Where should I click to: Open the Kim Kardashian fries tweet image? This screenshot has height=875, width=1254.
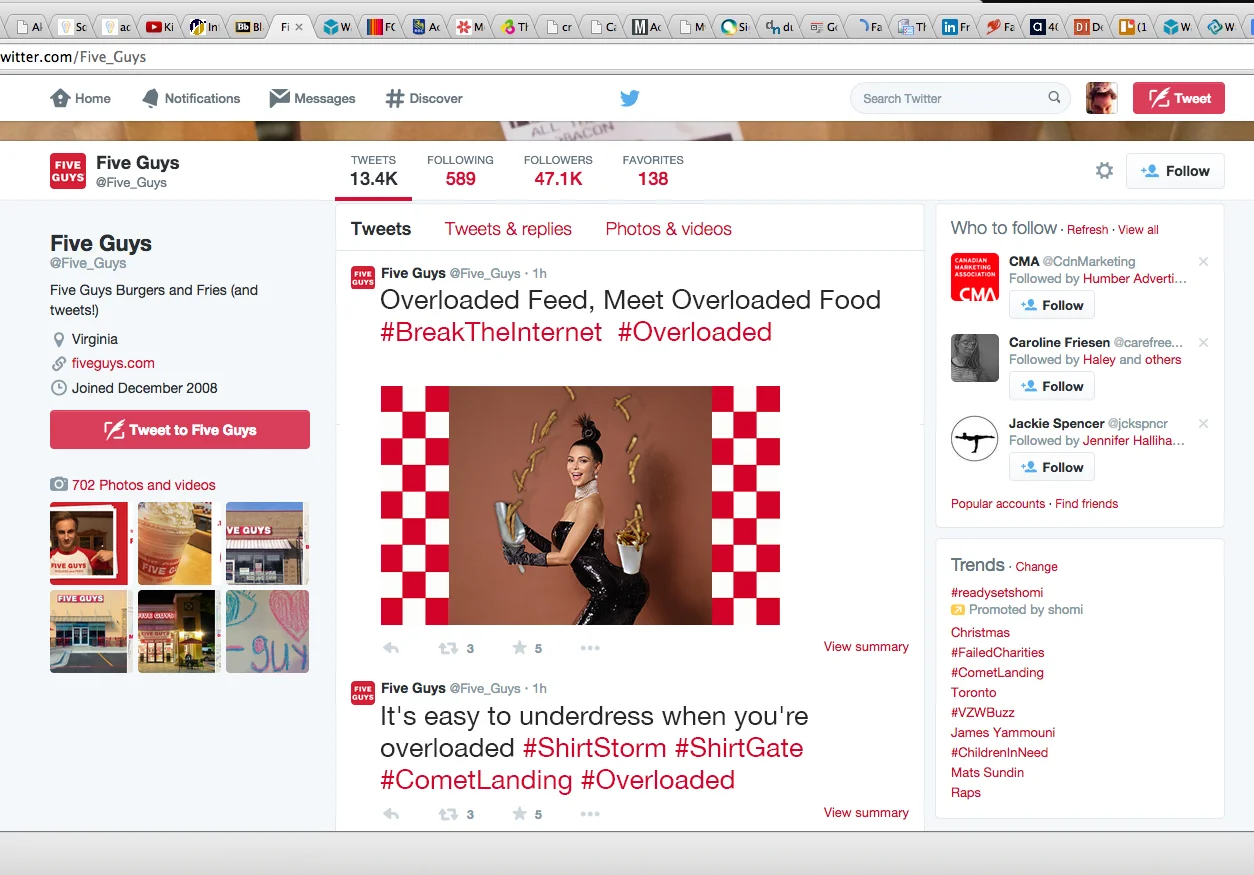point(580,505)
